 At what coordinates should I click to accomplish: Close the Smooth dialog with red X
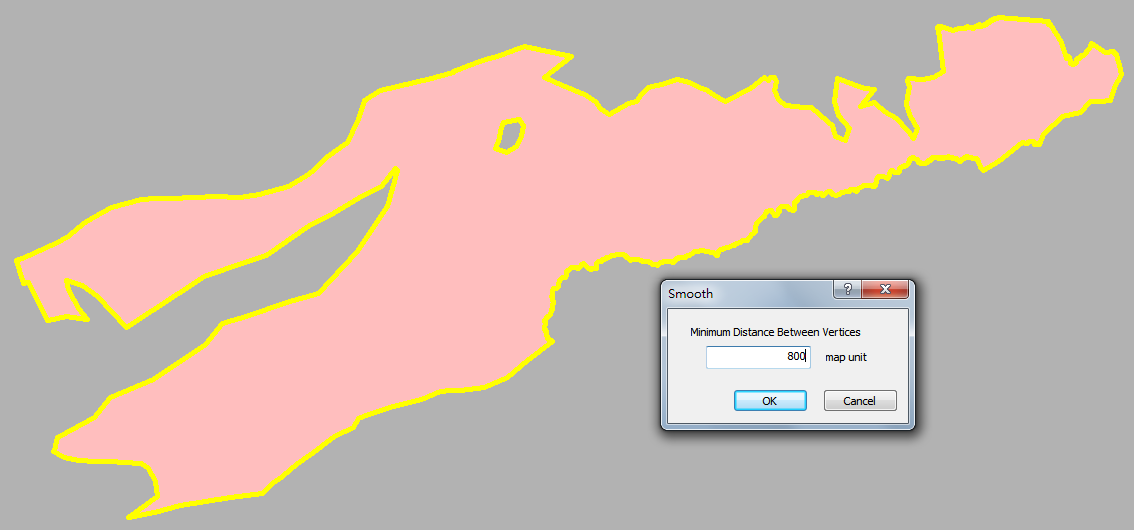click(x=884, y=289)
